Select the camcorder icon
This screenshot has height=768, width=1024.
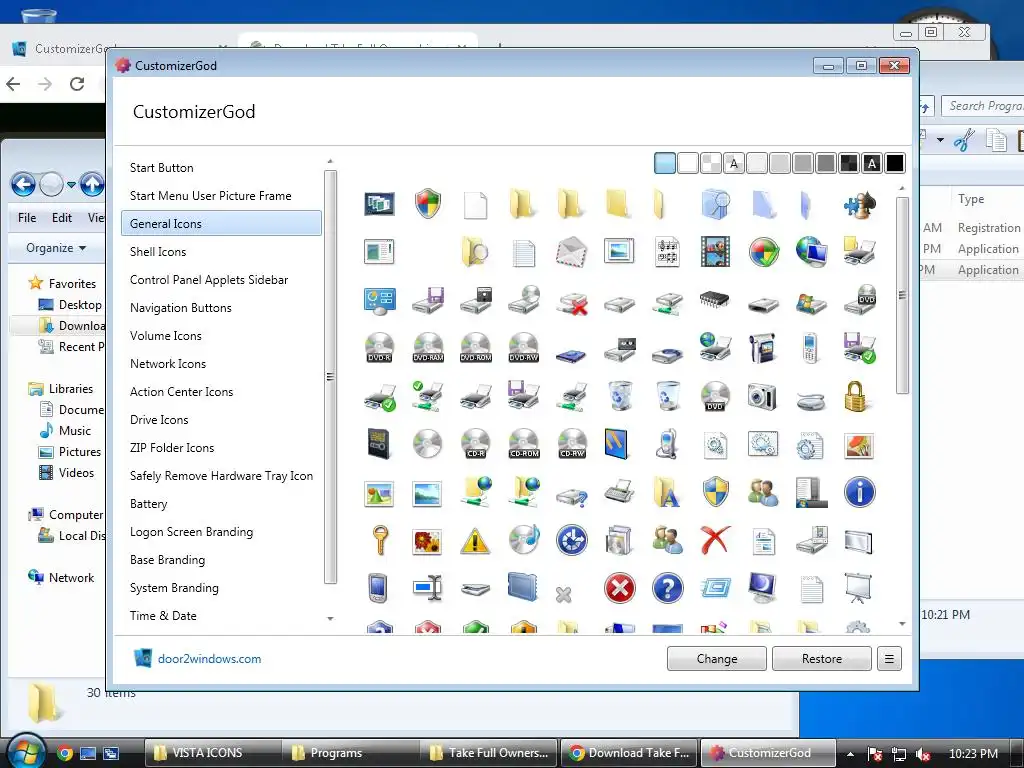(763, 347)
